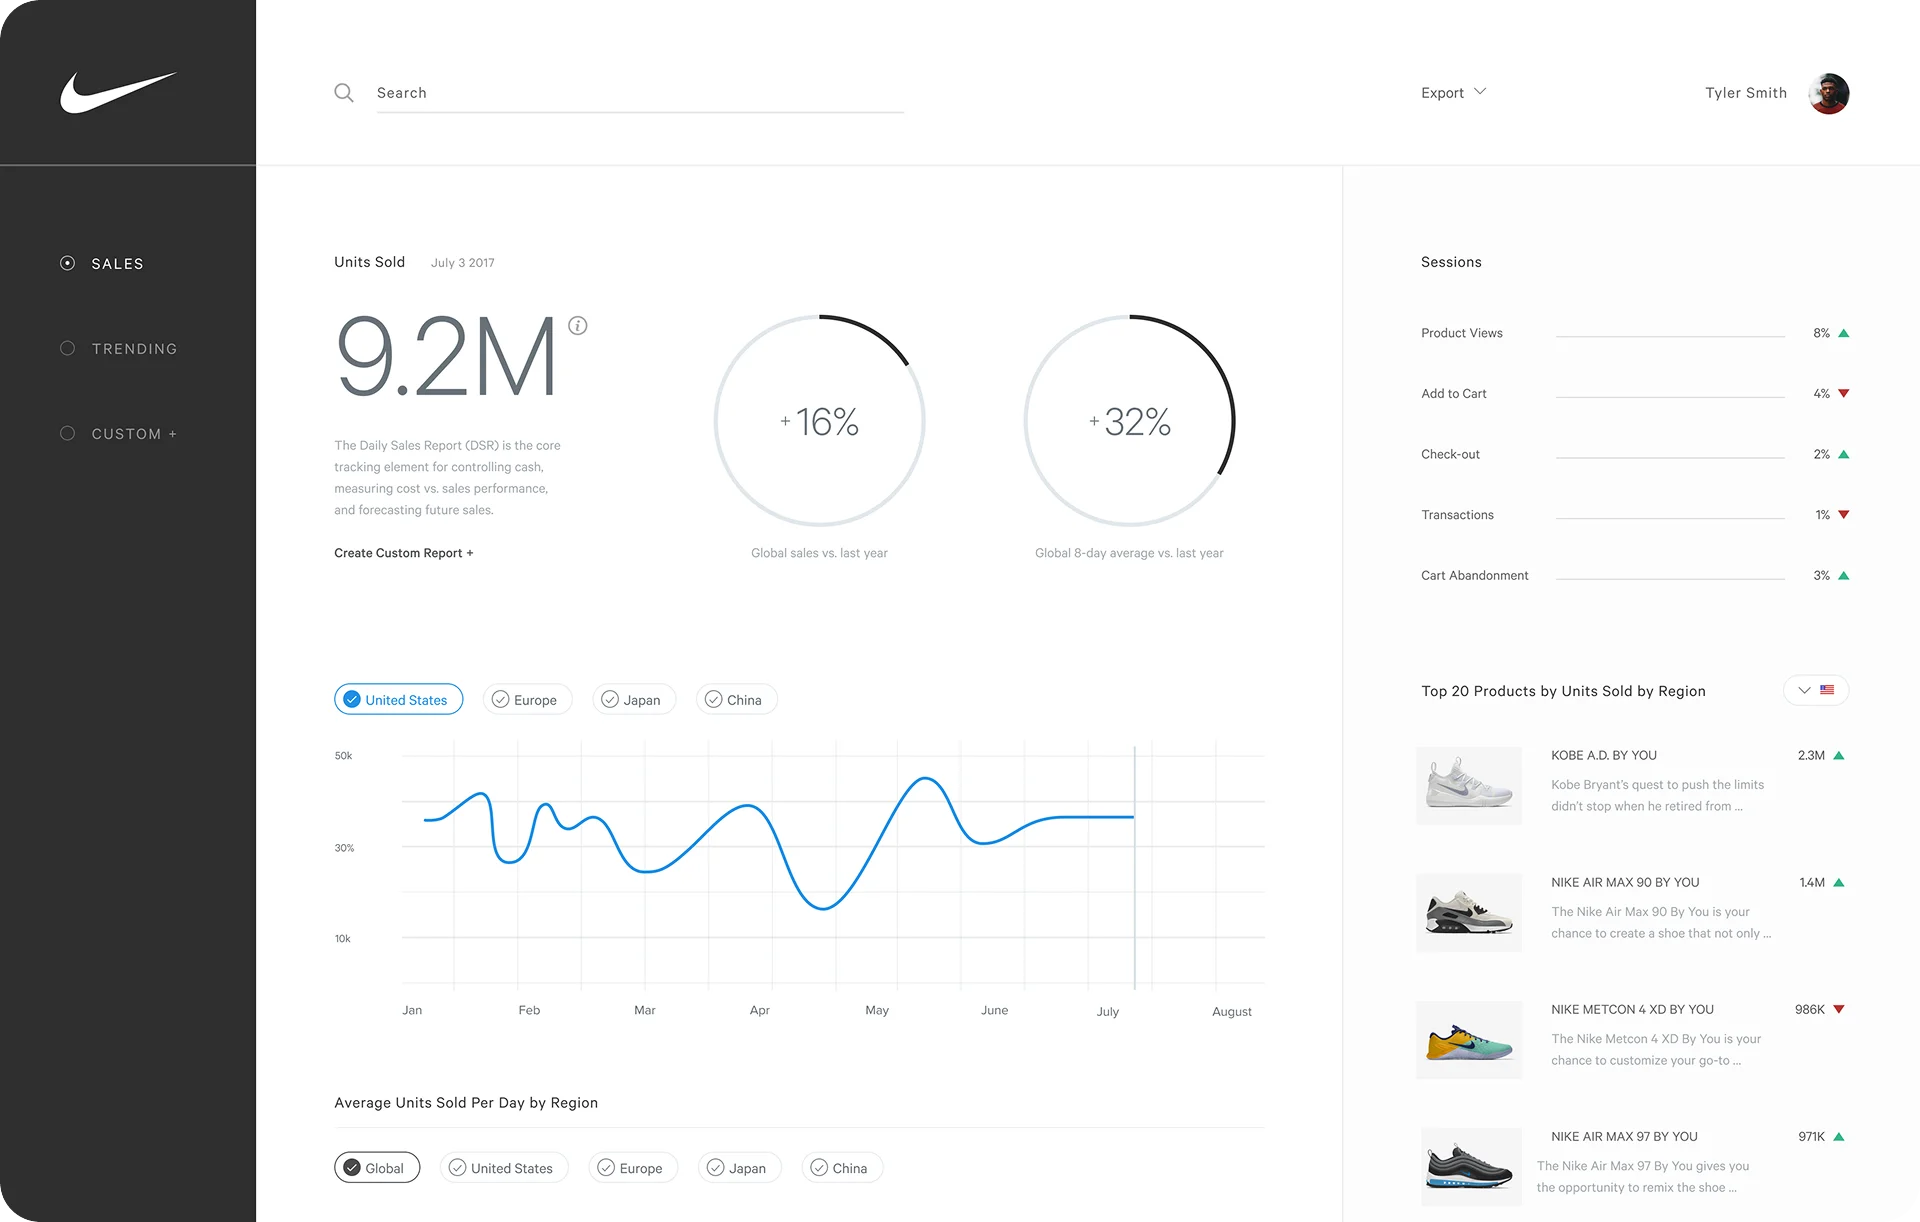
Task: Click the August label on chart axis
Action: tap(1231, 1012)
